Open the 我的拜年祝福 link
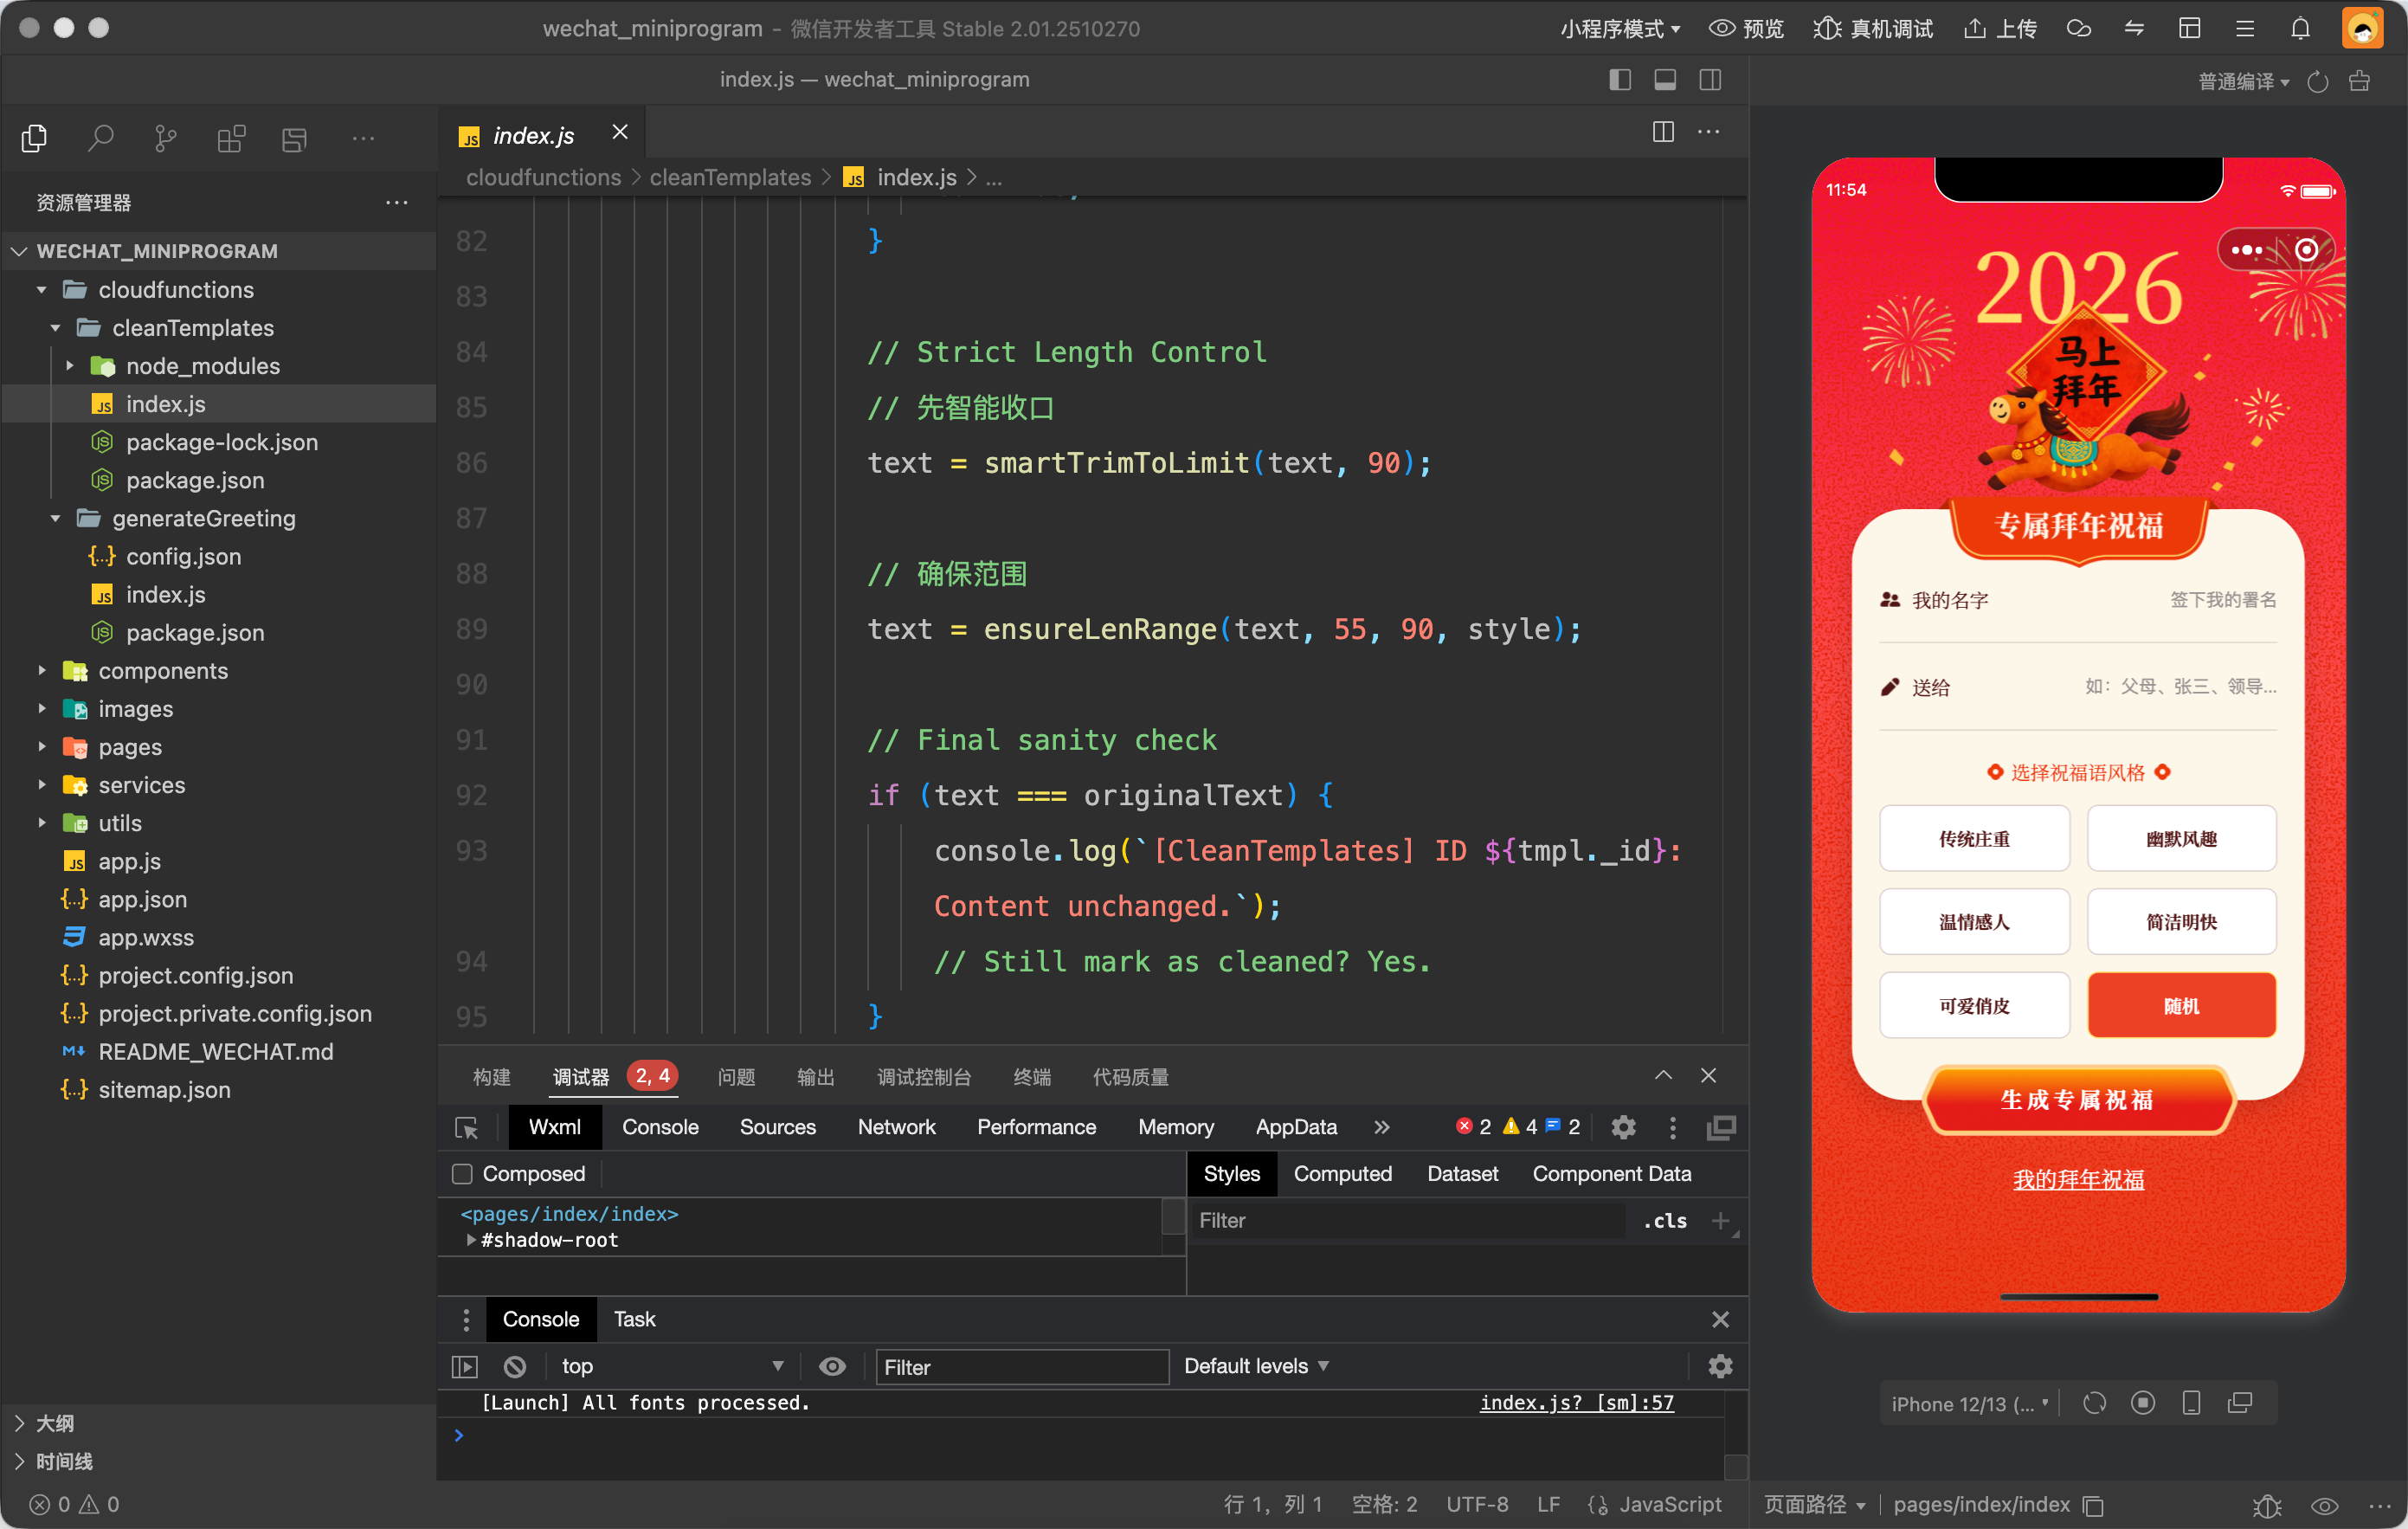Screen dimensions: 2408x1529 [x=2078, y=1180]
